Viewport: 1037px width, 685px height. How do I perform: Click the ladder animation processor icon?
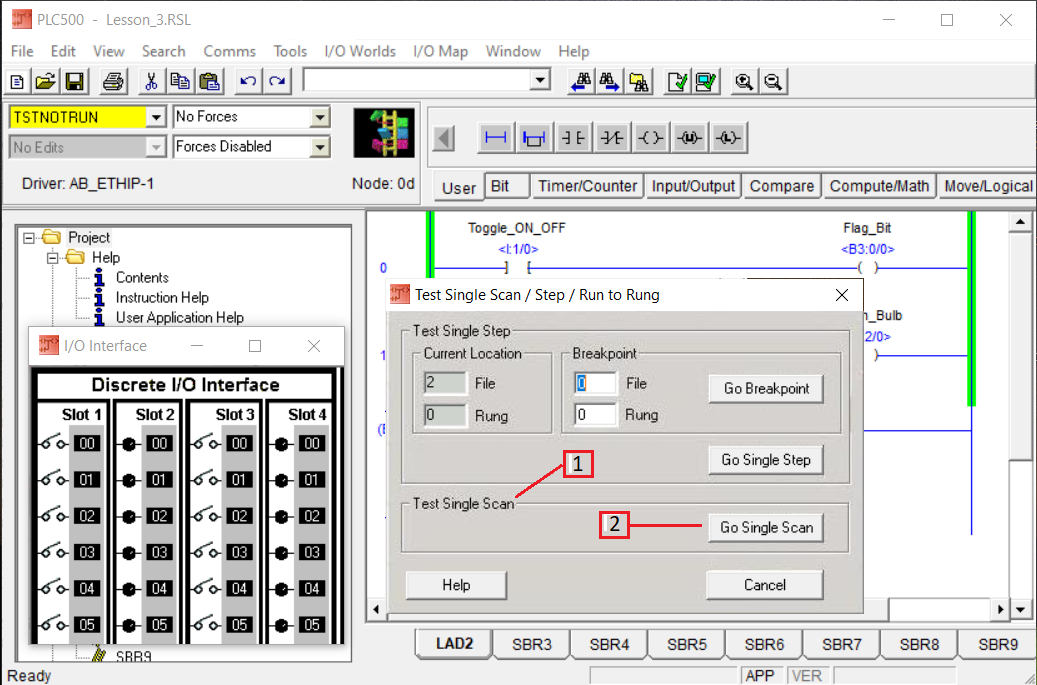click(x=384, y=133)
